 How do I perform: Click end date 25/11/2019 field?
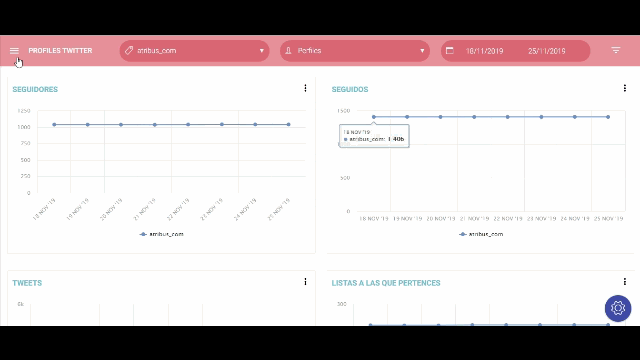pyautogui.click(x=547, y=51)
